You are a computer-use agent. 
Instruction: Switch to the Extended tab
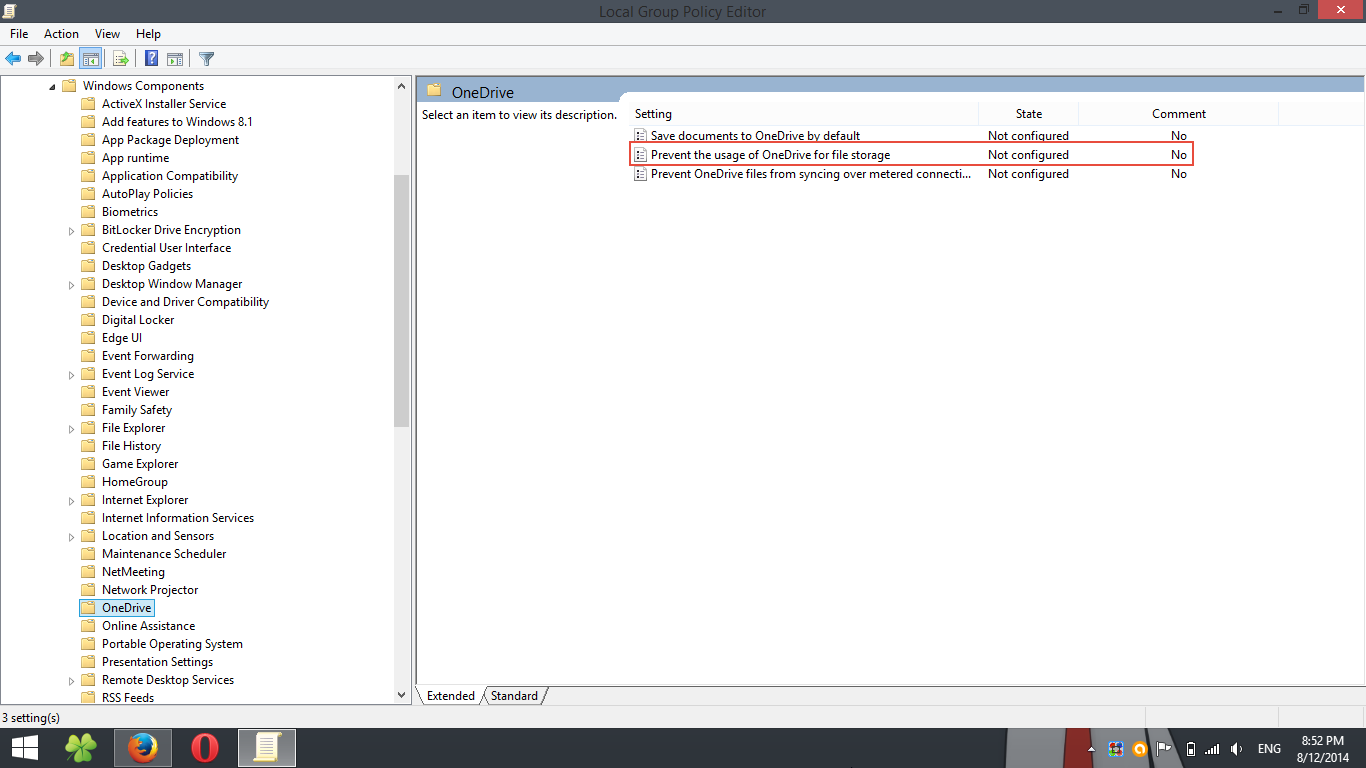[451, 696]
